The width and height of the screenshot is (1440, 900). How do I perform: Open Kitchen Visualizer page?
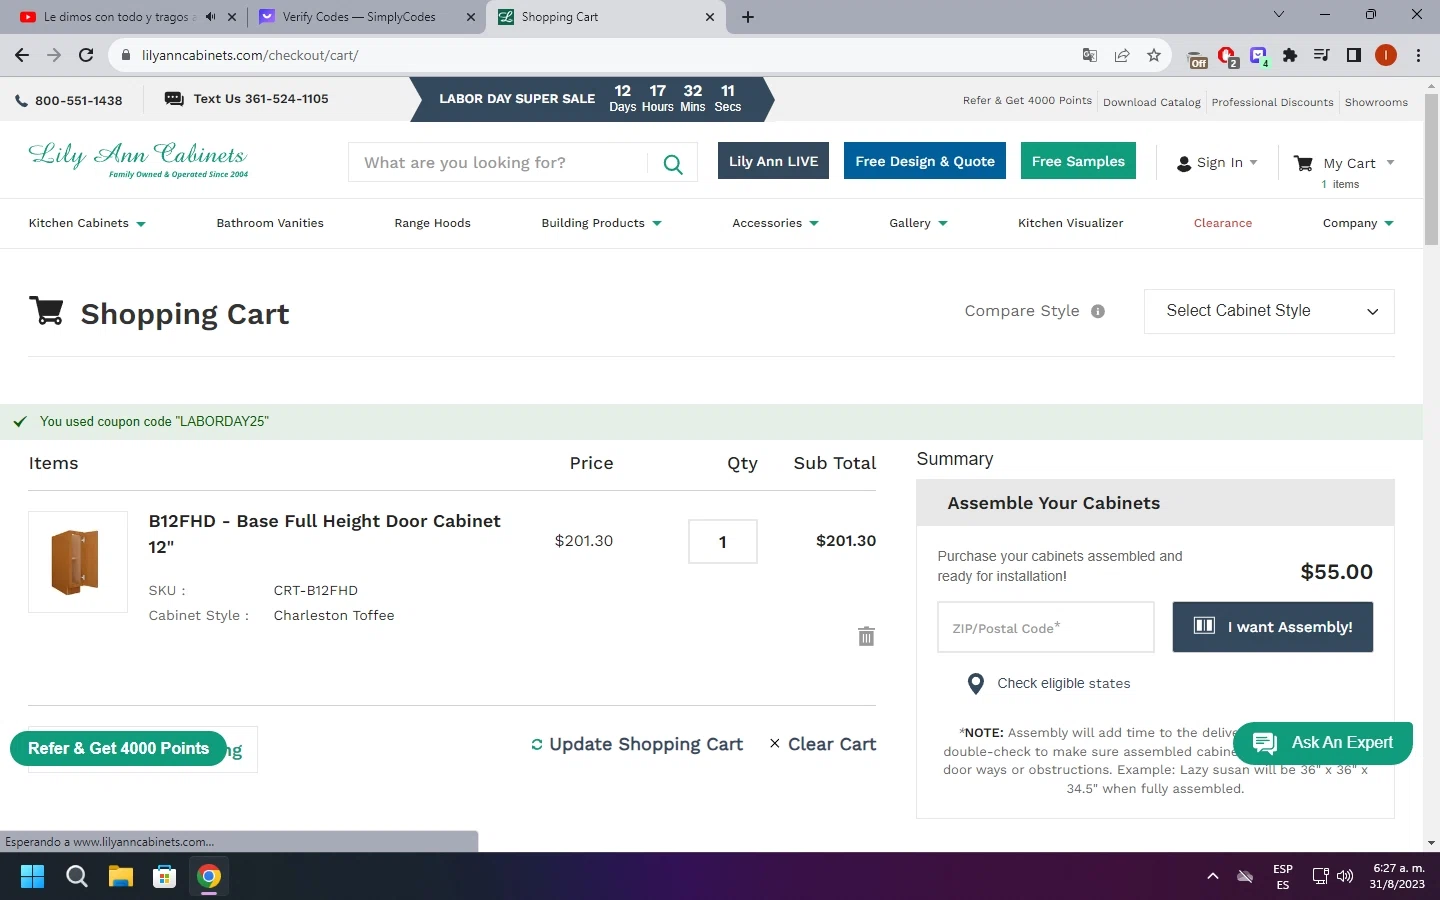[x=1070, y=223]
